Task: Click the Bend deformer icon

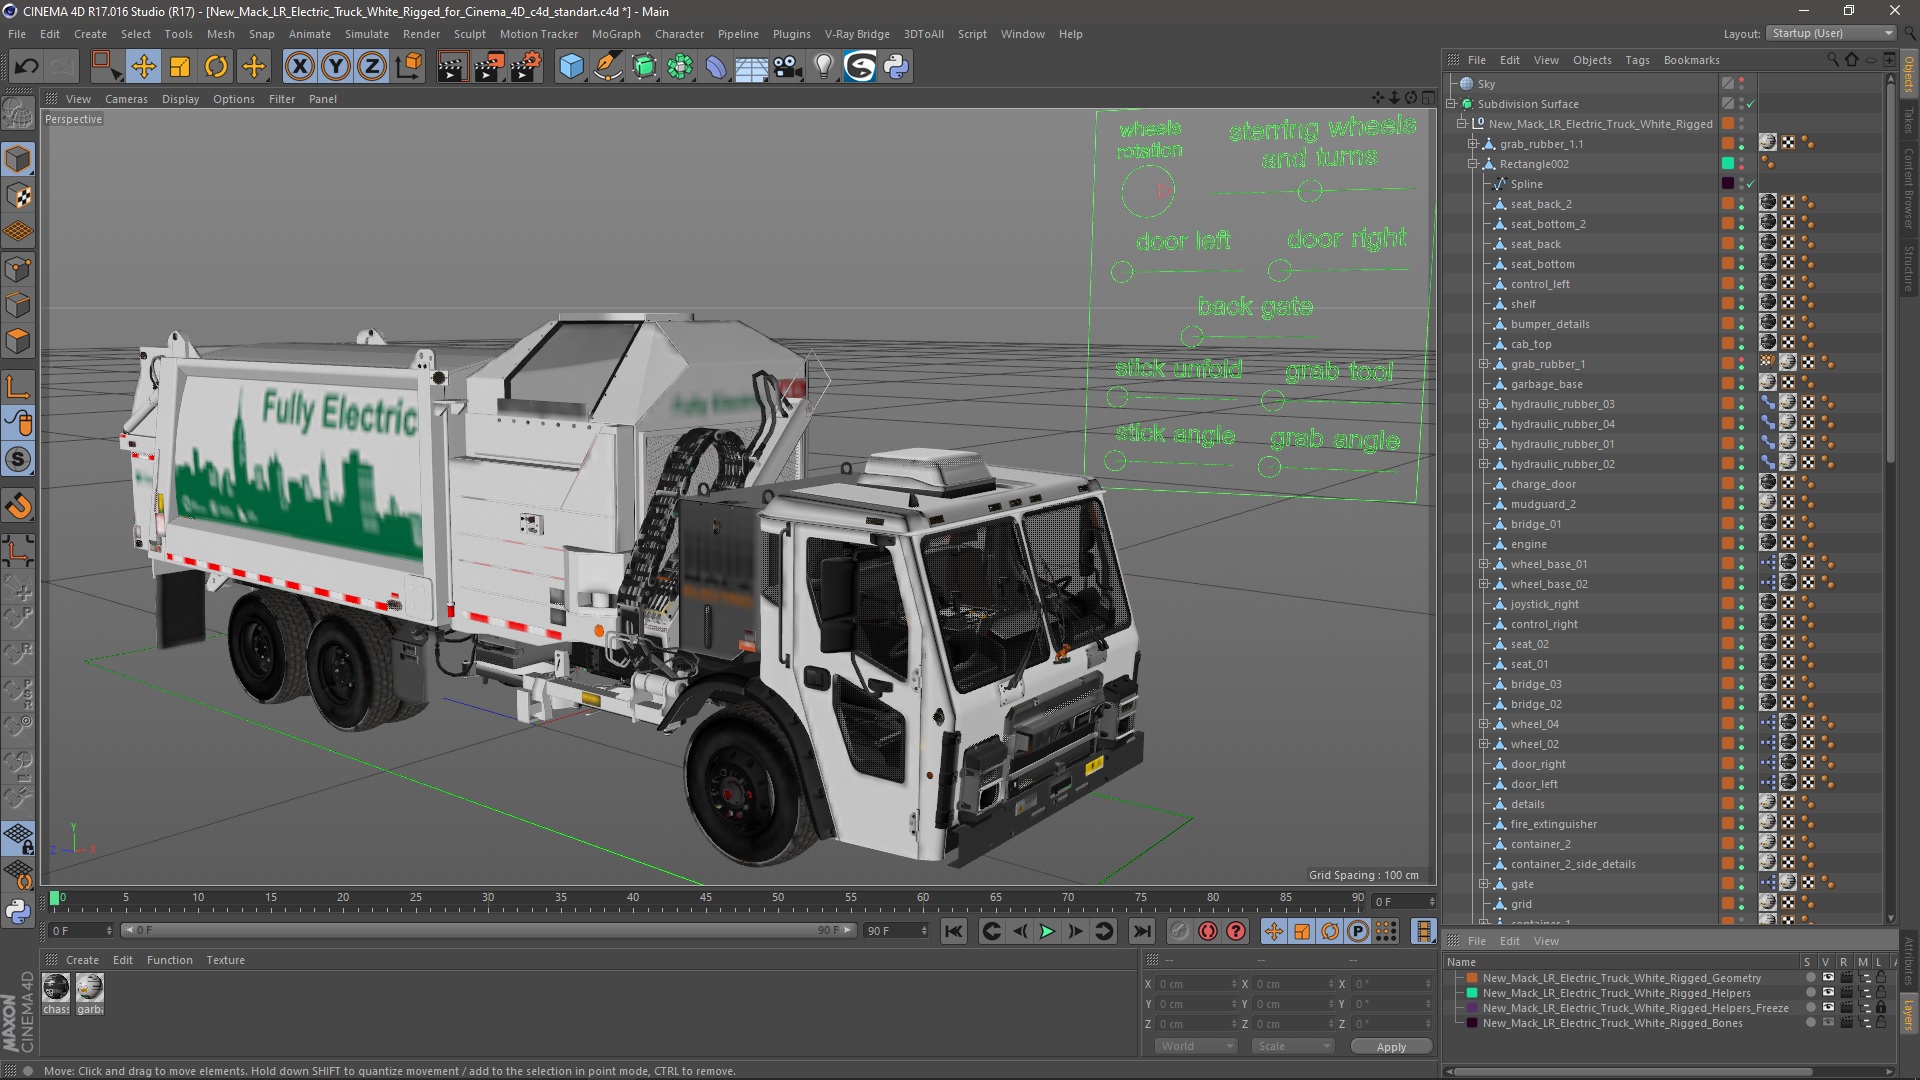Action: tap(716, 67)
